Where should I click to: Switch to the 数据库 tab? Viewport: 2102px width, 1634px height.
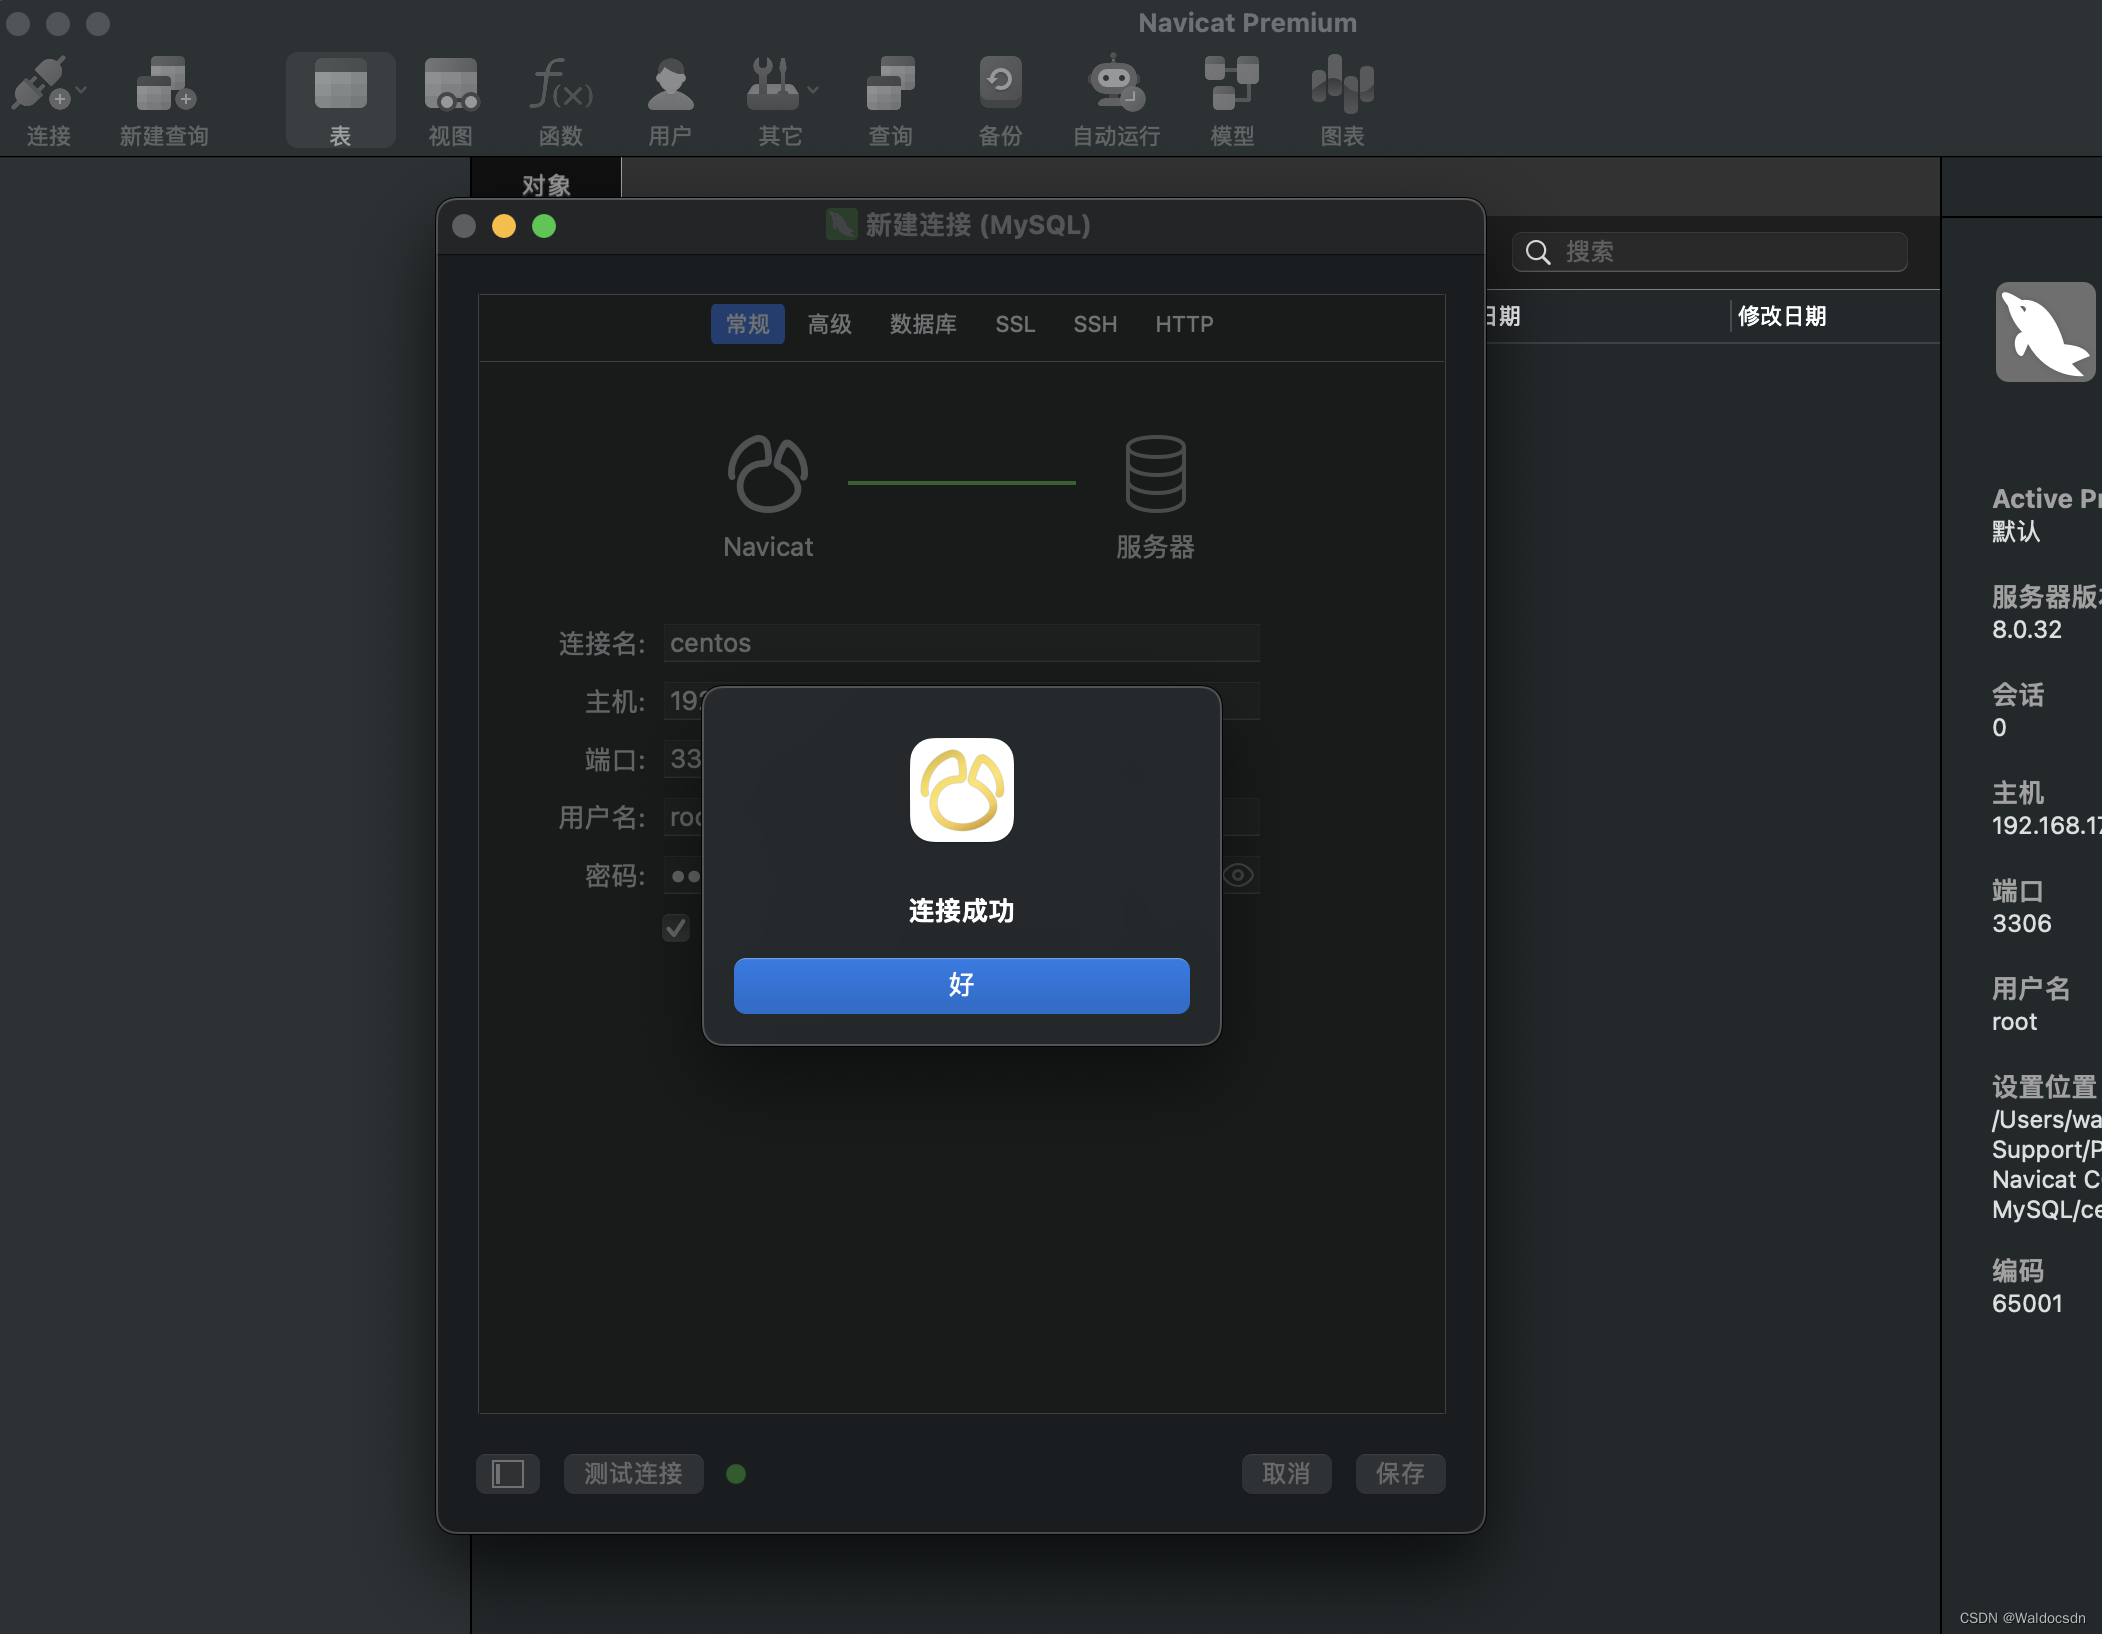(x=923, y=324)
